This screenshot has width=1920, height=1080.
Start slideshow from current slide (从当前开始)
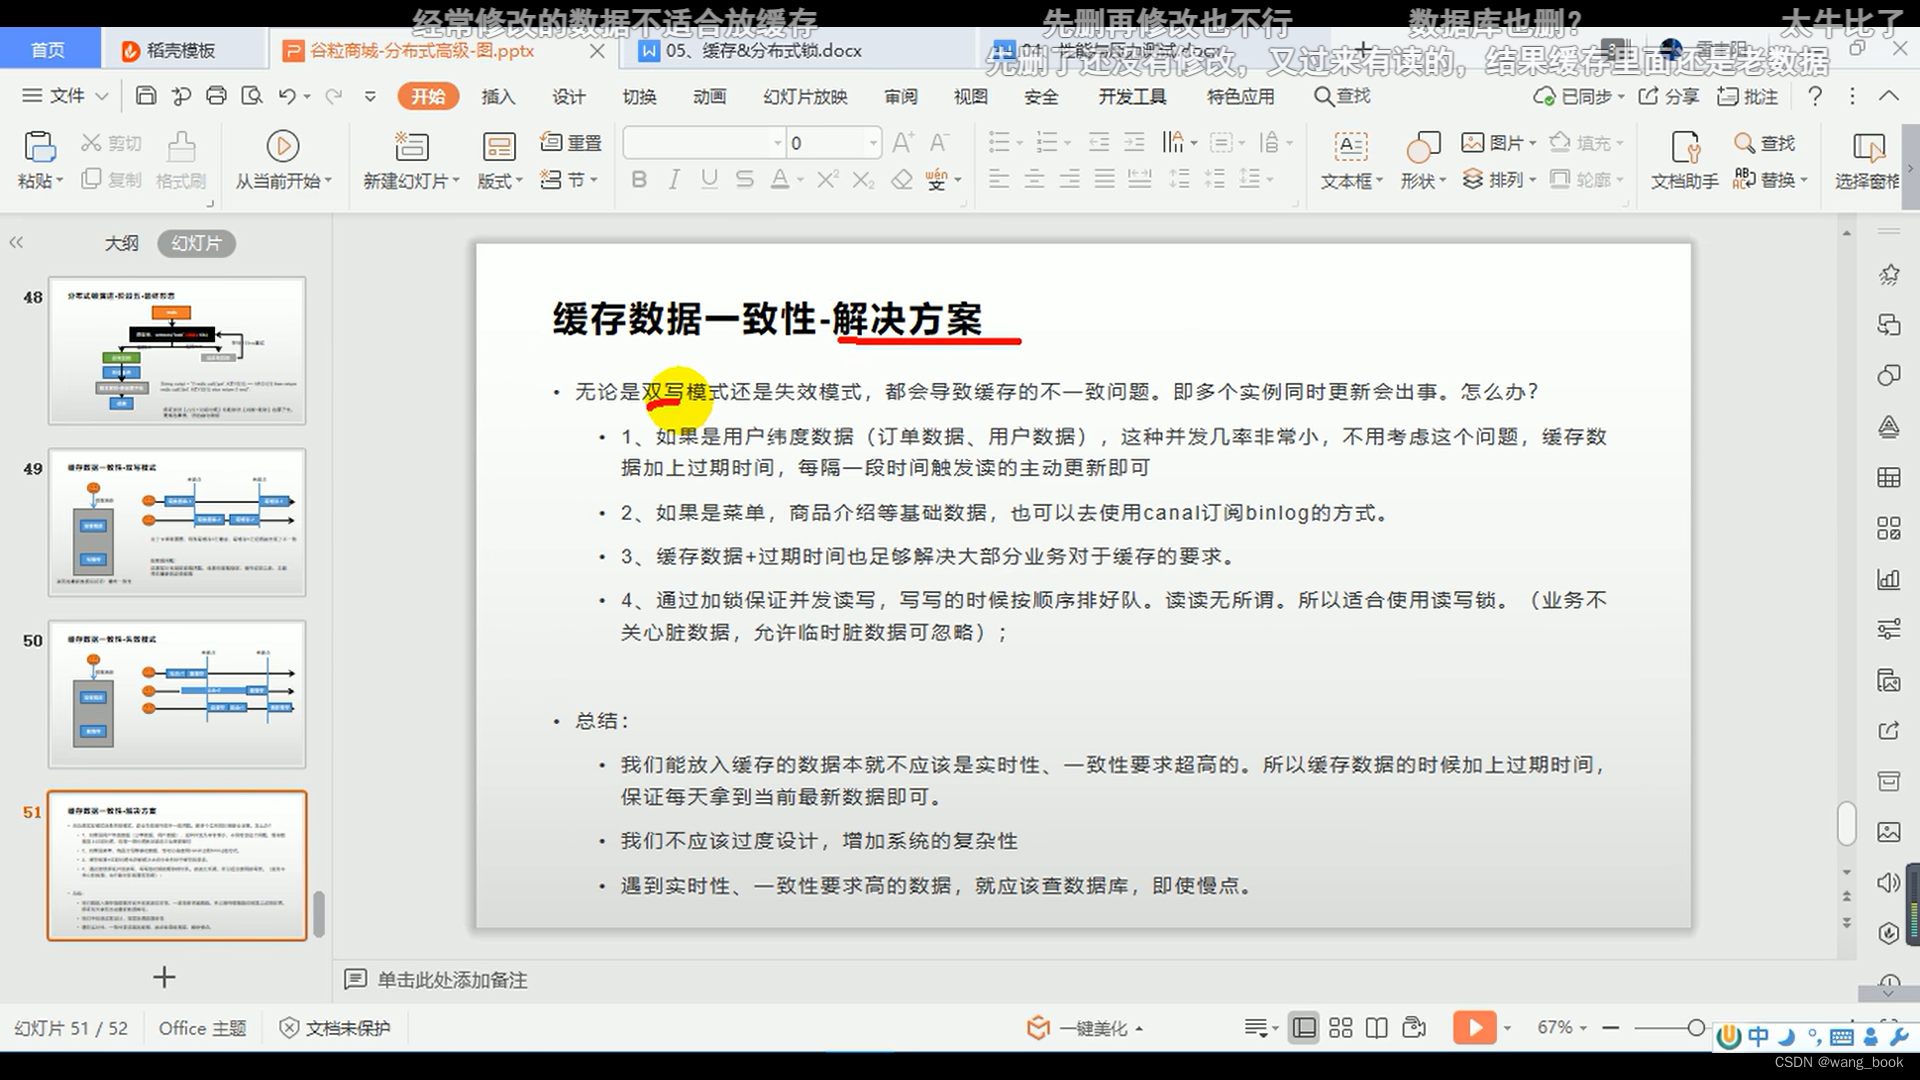pyautogui.click(x=283, y=159)
